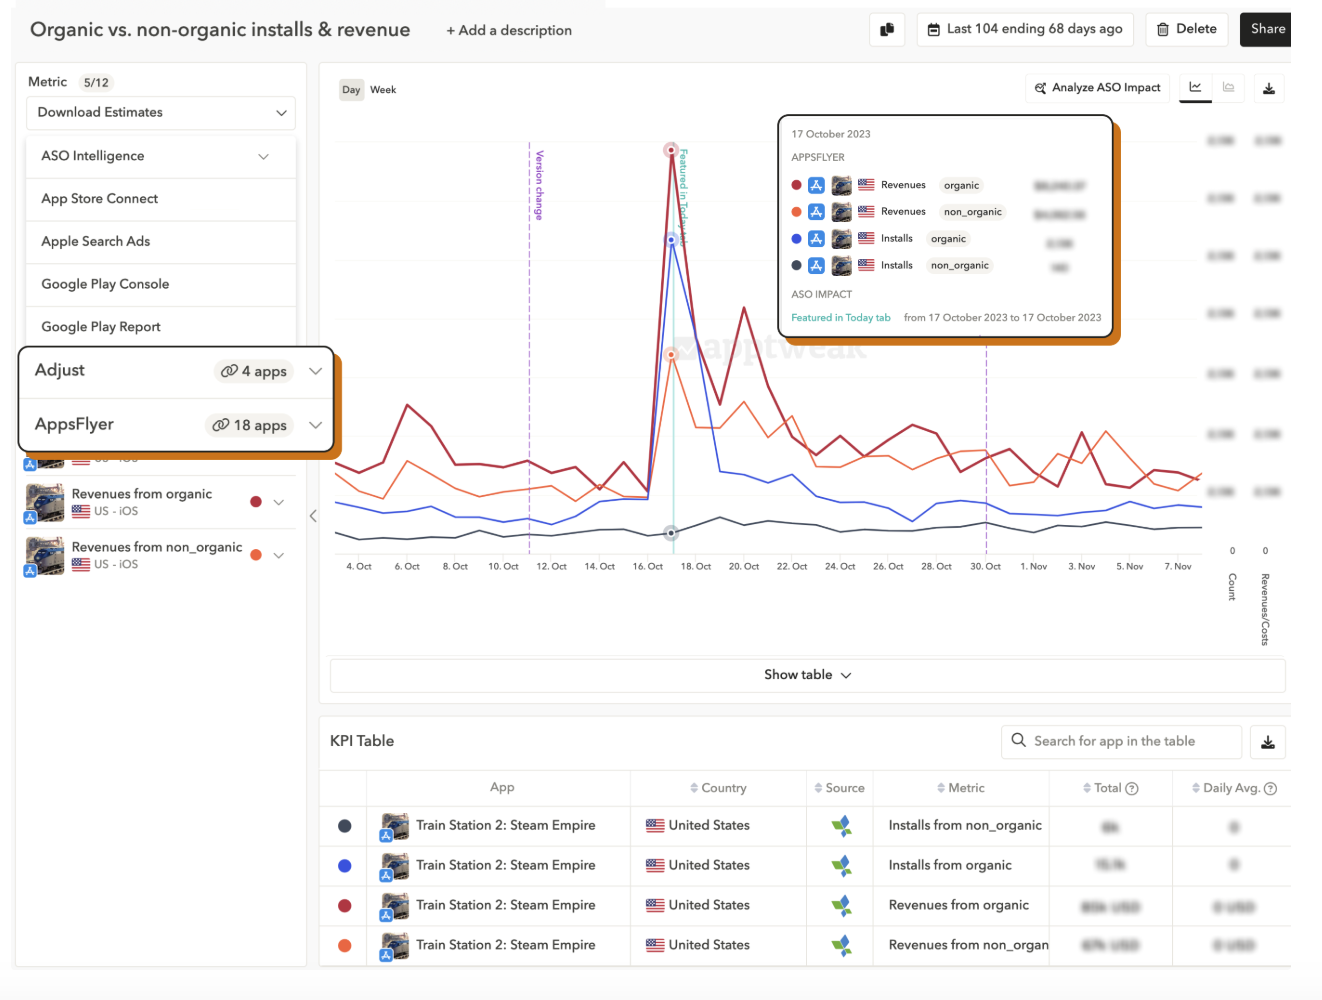
Task: Click Analyze ASO Impact button
Action: (1098, 88)
